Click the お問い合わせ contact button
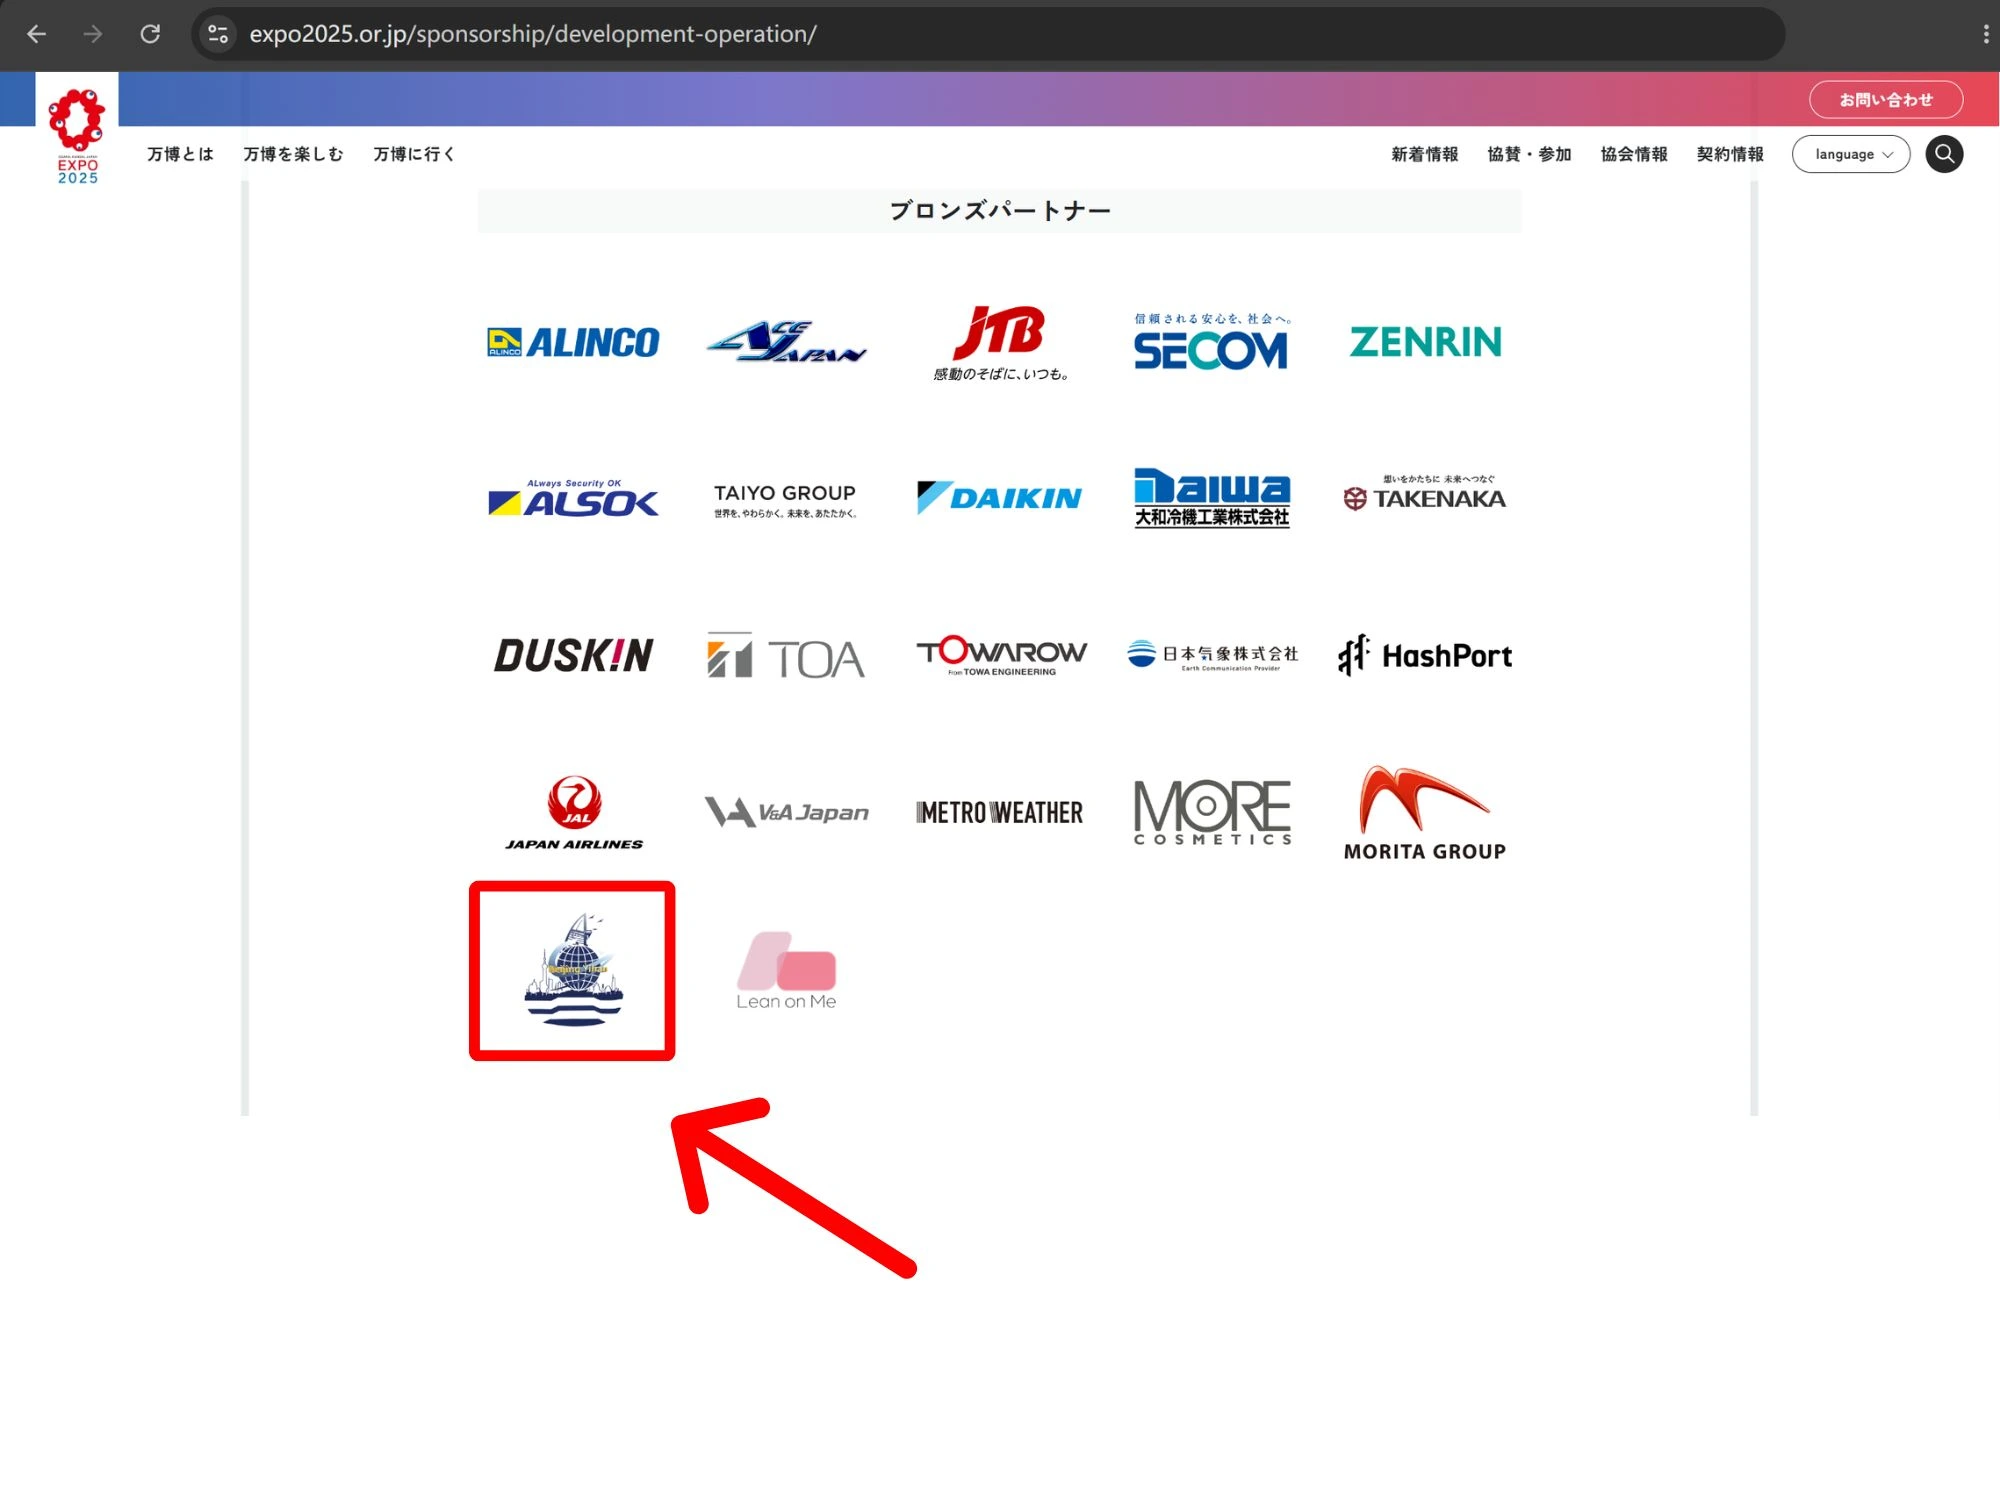The height and width of the screenshot is (1500, 2000). (x=1886, y=99)
